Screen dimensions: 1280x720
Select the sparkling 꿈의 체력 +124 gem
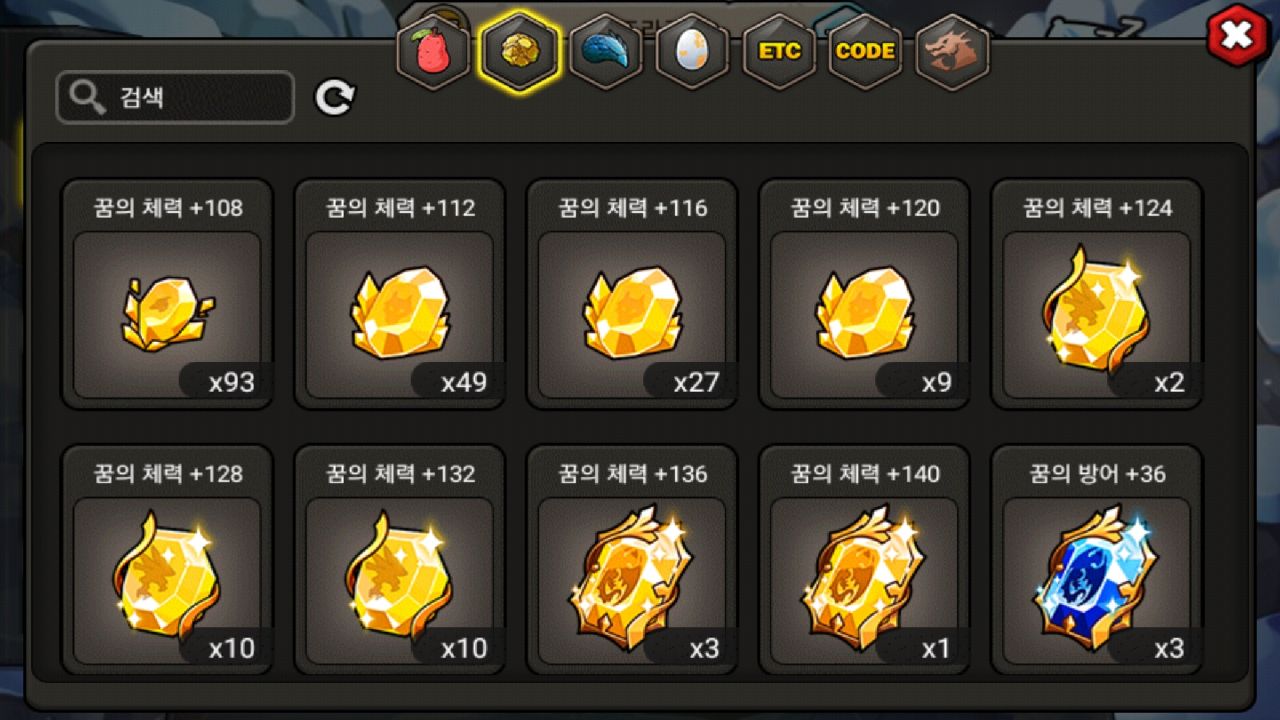1096,294
